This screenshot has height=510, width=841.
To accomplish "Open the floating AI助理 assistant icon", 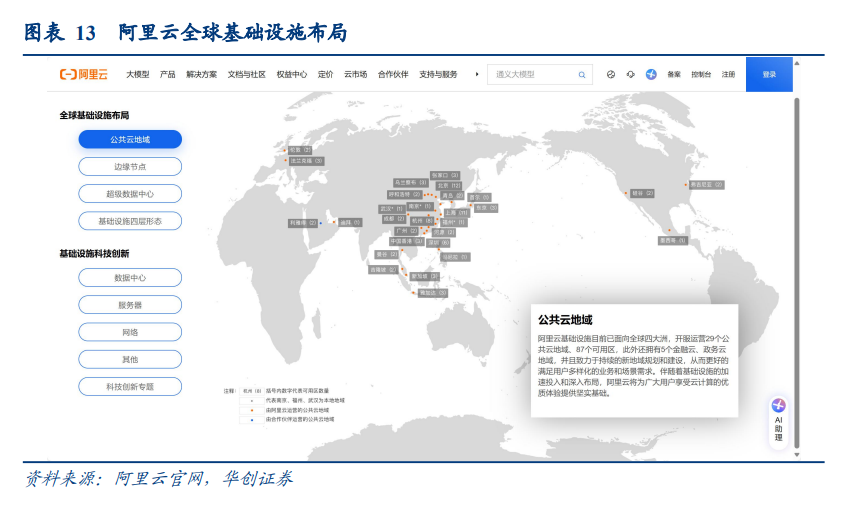I will coord(779,421).
